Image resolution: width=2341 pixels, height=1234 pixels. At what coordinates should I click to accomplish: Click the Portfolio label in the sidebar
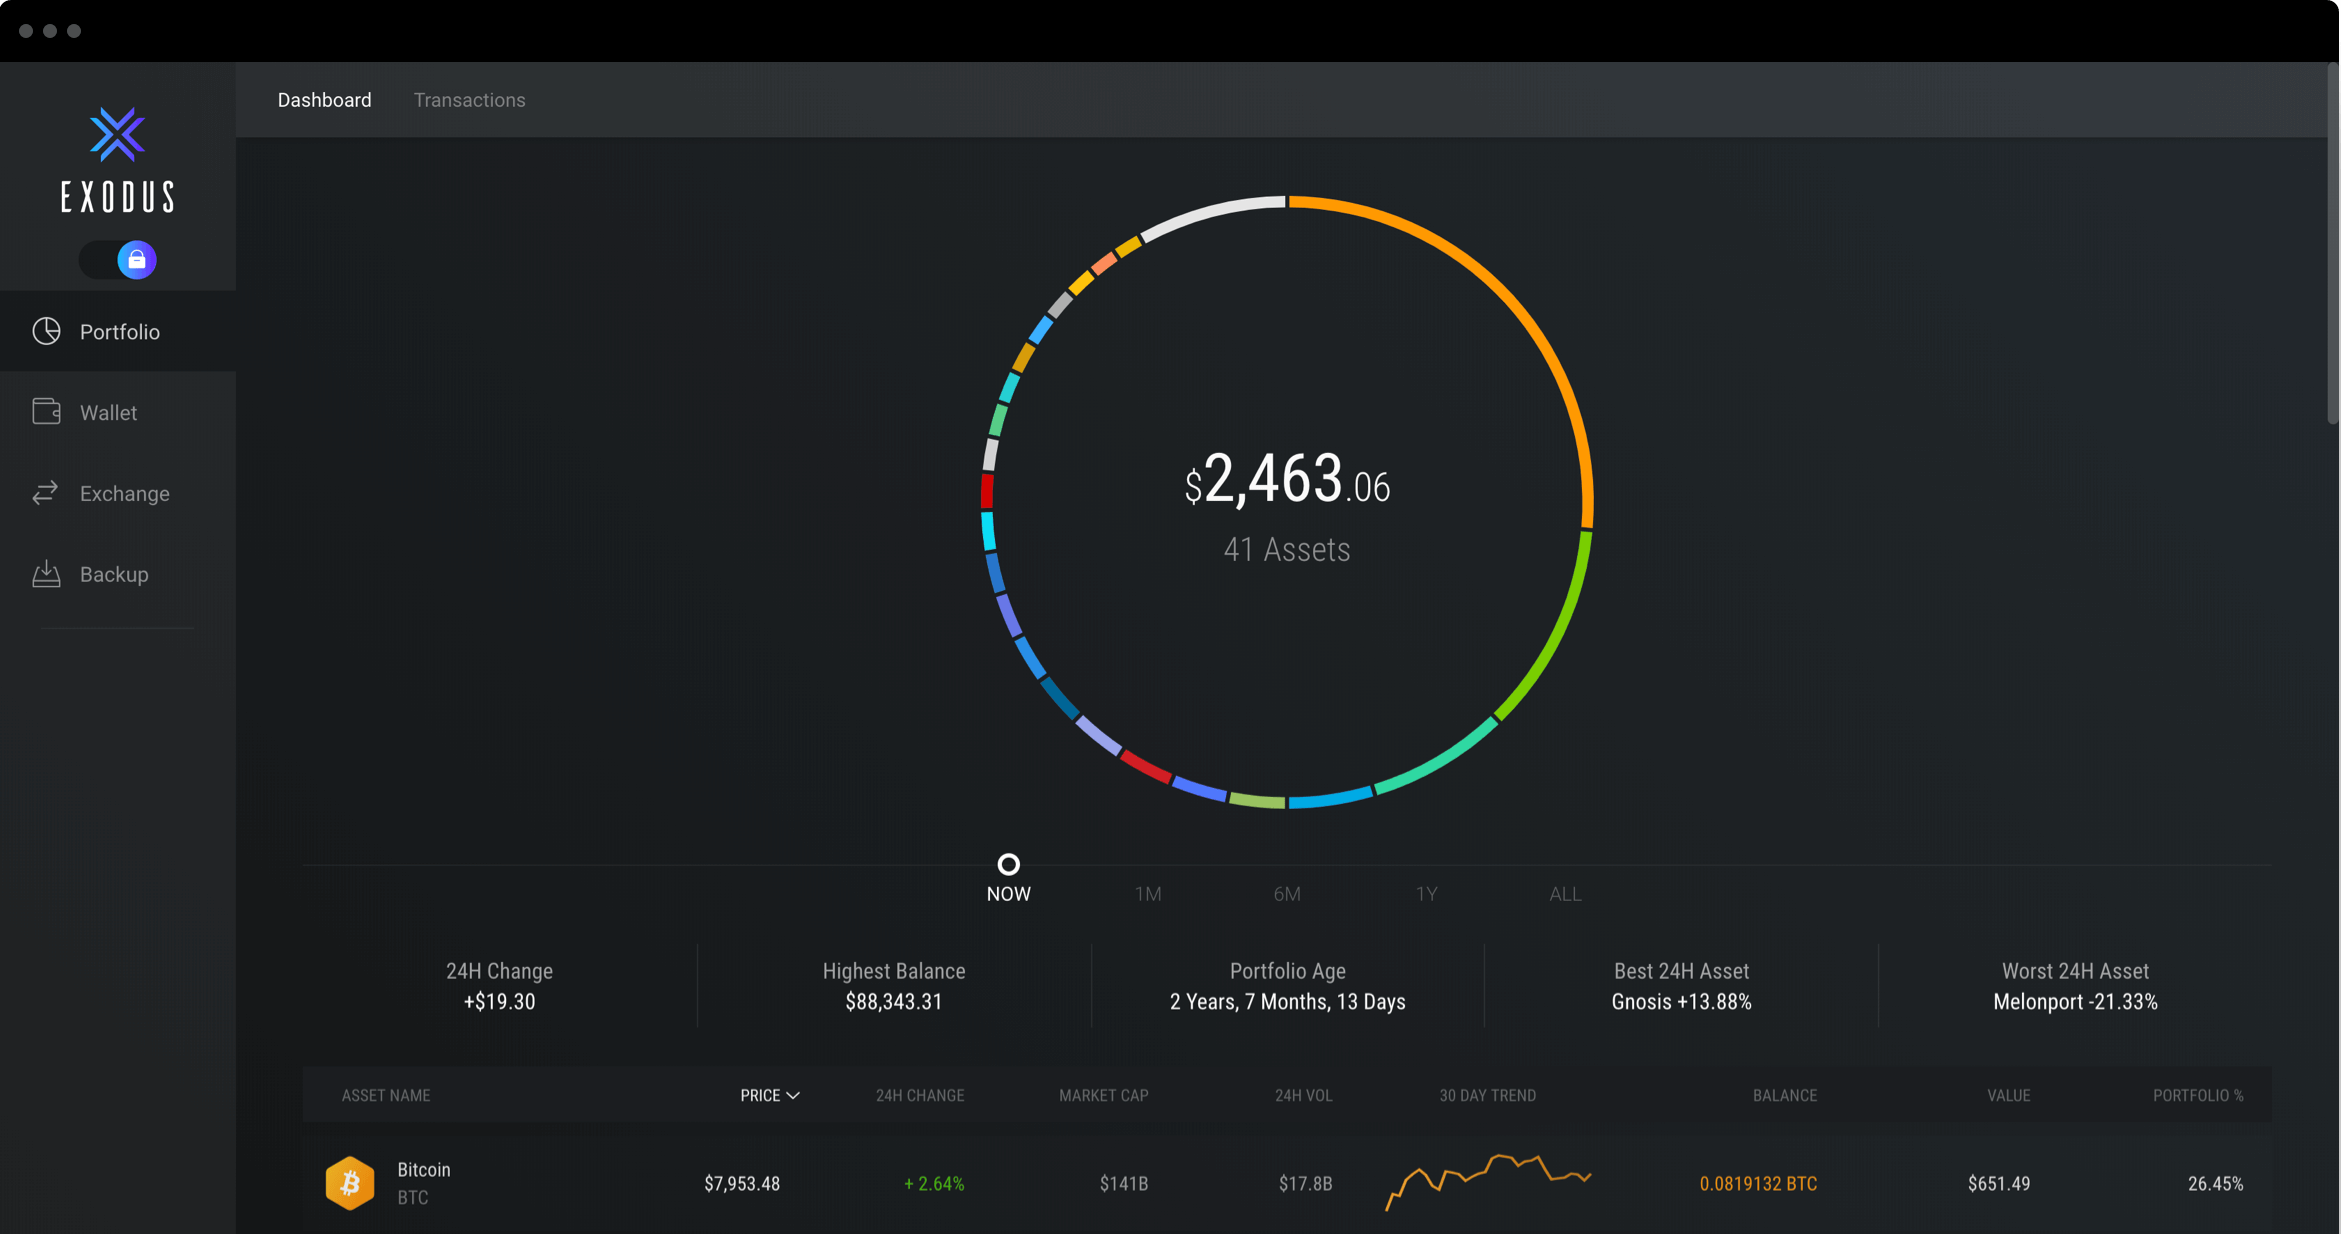pyautogui.click(x=120, y=331)
